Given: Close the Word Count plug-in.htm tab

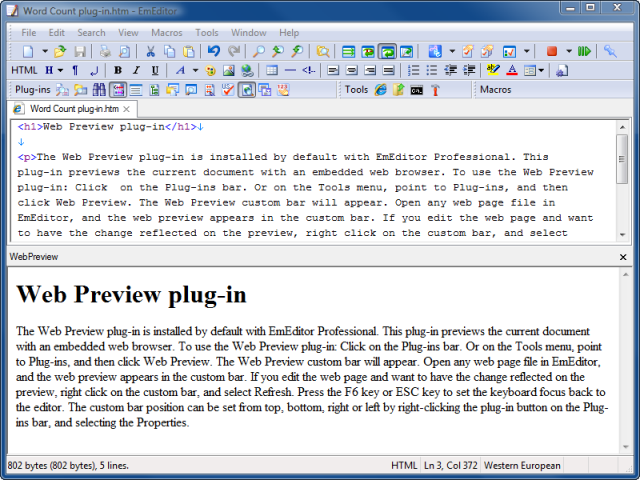Looking at the screenshot, I should pyautogui.click(x=127, y=109).
